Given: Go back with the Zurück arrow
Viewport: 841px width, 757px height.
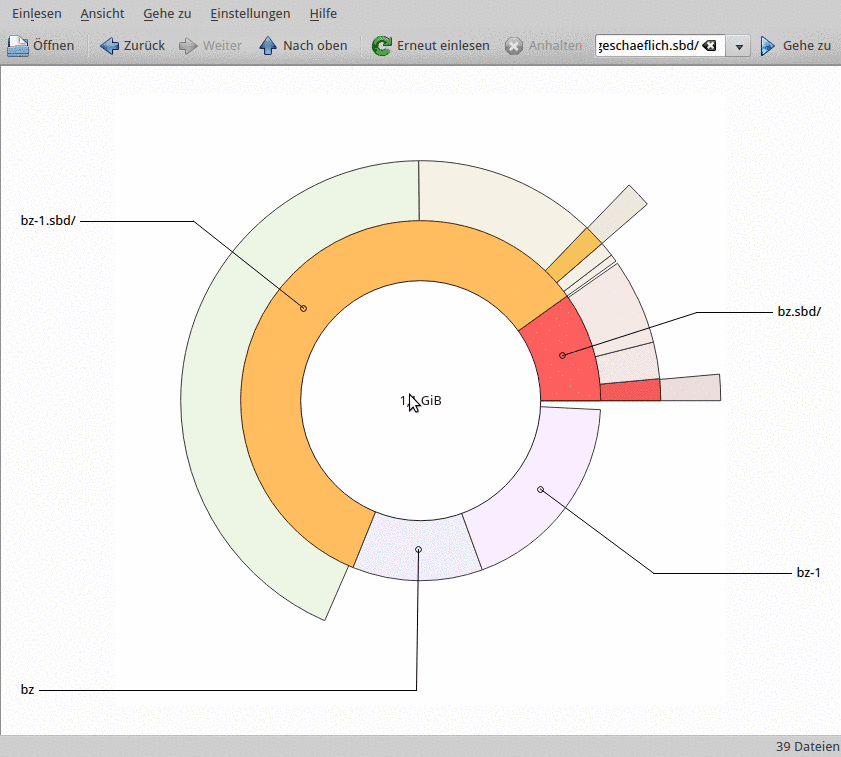Looking at the screenshot, I should pyautogui.click(x=110, y=46).
